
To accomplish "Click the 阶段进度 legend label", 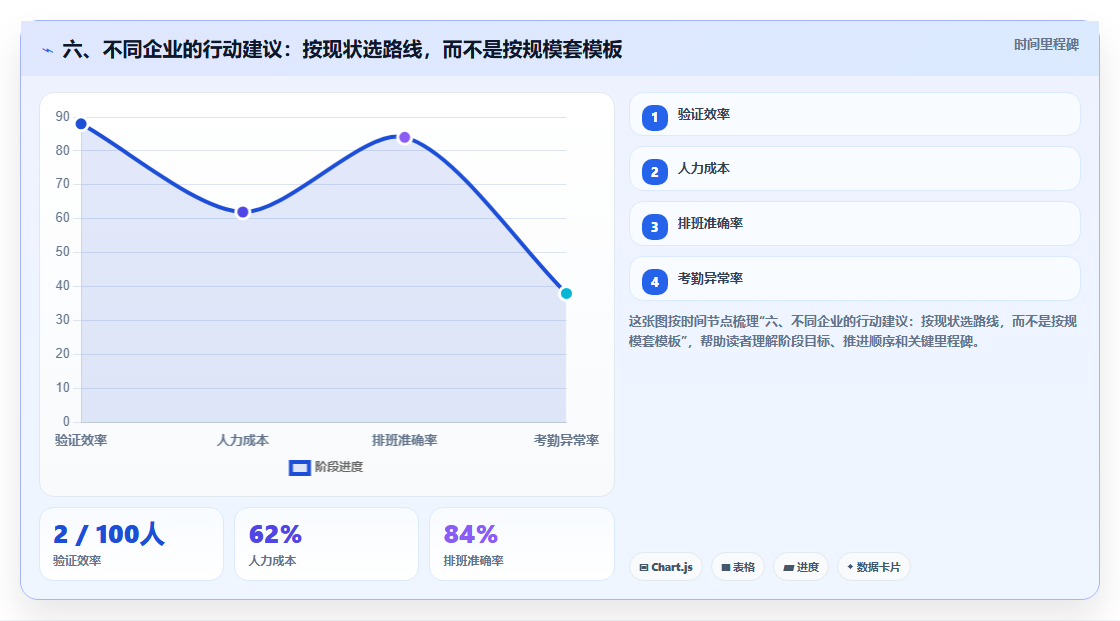I will pyautogui.click(x=339, y=467).
